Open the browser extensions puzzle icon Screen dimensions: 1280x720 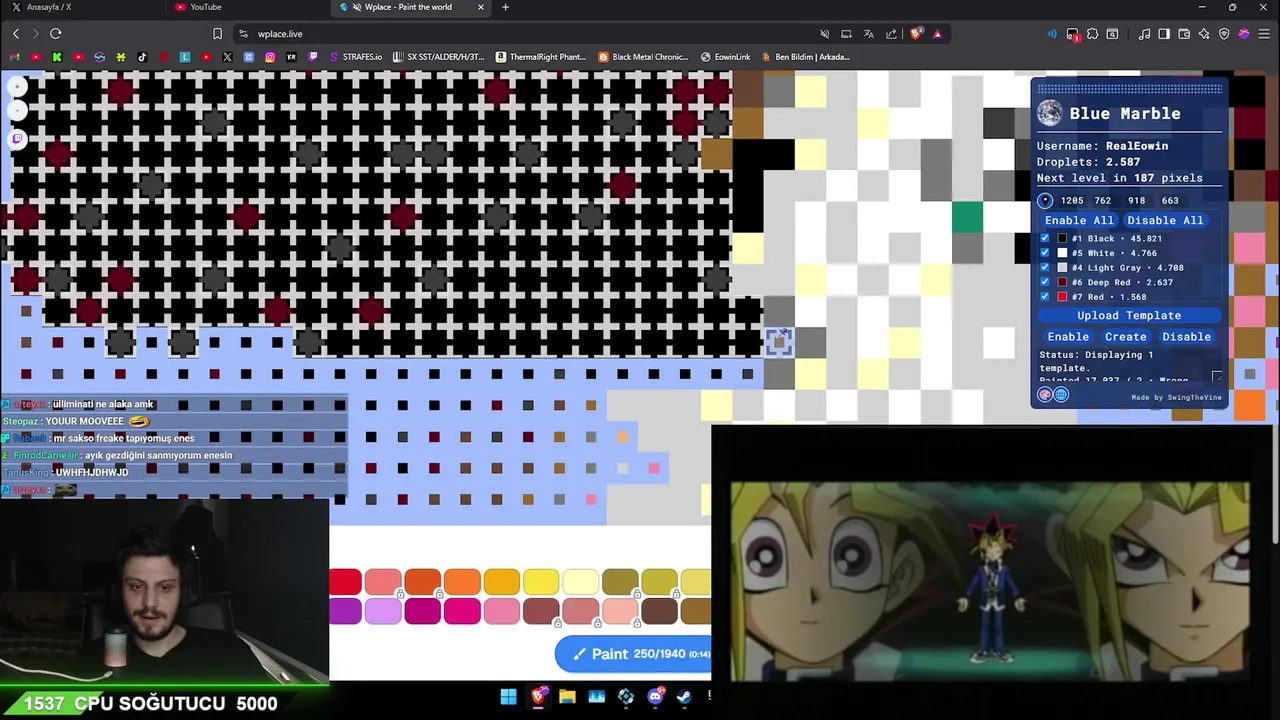pos(1093,34)
